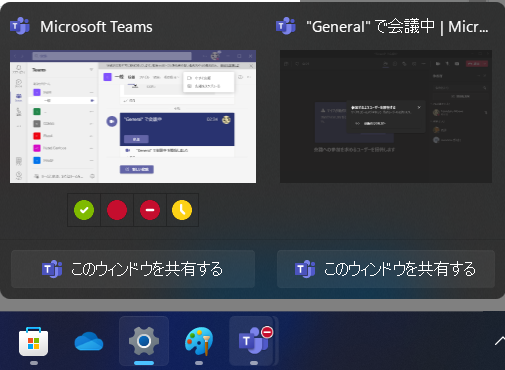This screenshot has width=505, height=370.
Task: Click the "General" で会議中 preview title
Action: tap(397, 27)
